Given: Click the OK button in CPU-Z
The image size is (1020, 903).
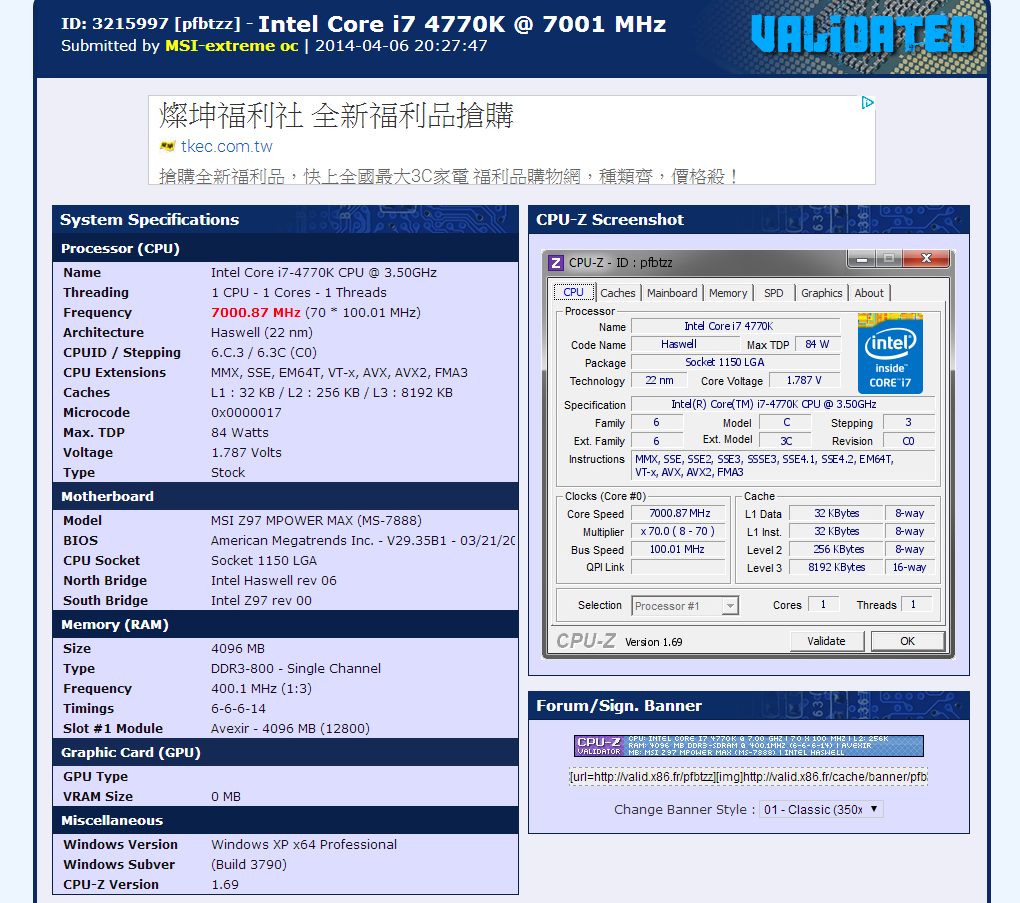Looking at the screenshot, I should (x=907, y=641).
